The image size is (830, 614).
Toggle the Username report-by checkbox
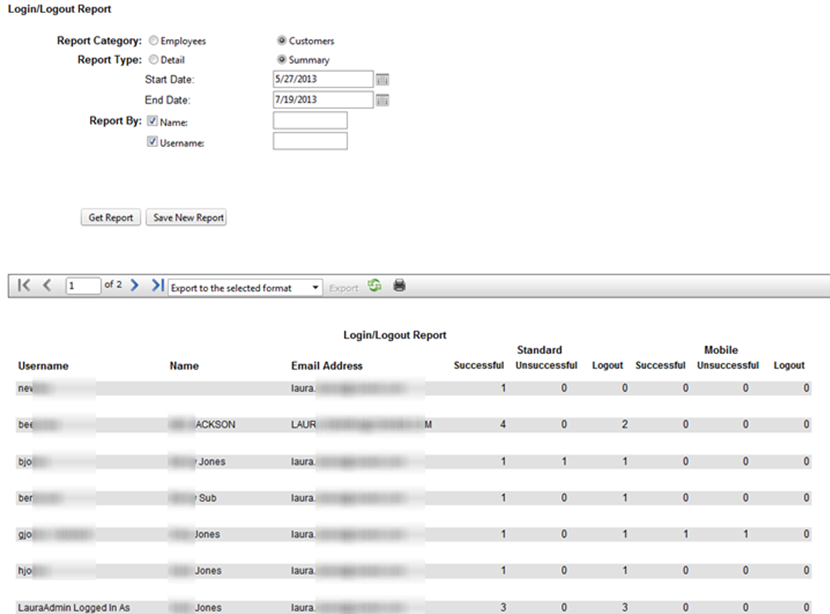tap(152, 142)
